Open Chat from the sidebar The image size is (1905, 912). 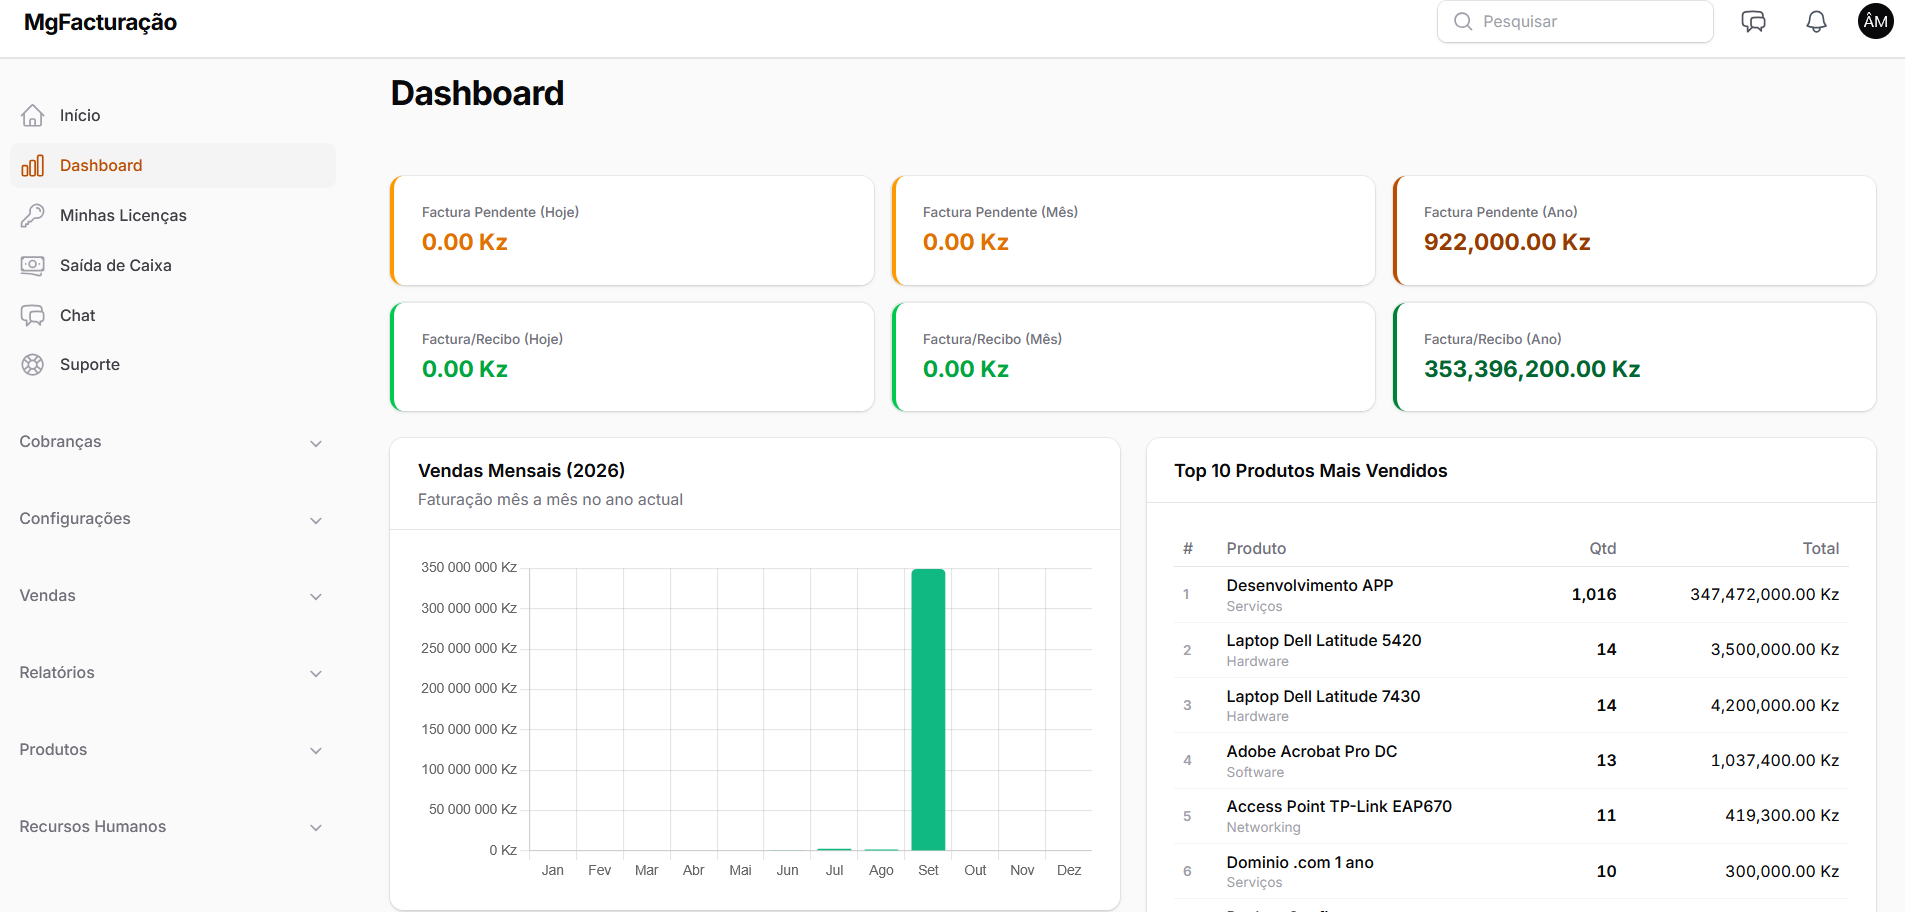[172, 316]
